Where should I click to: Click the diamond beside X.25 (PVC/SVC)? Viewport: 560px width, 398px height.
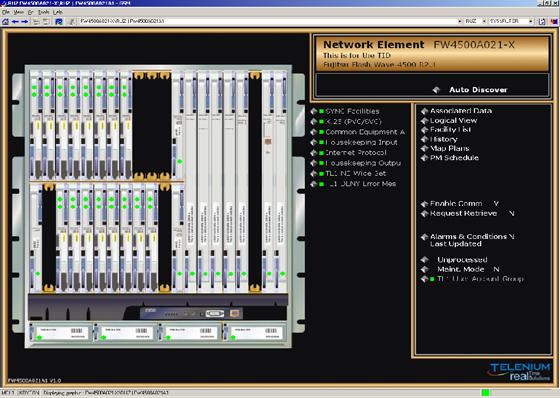[x=314, y=121]
